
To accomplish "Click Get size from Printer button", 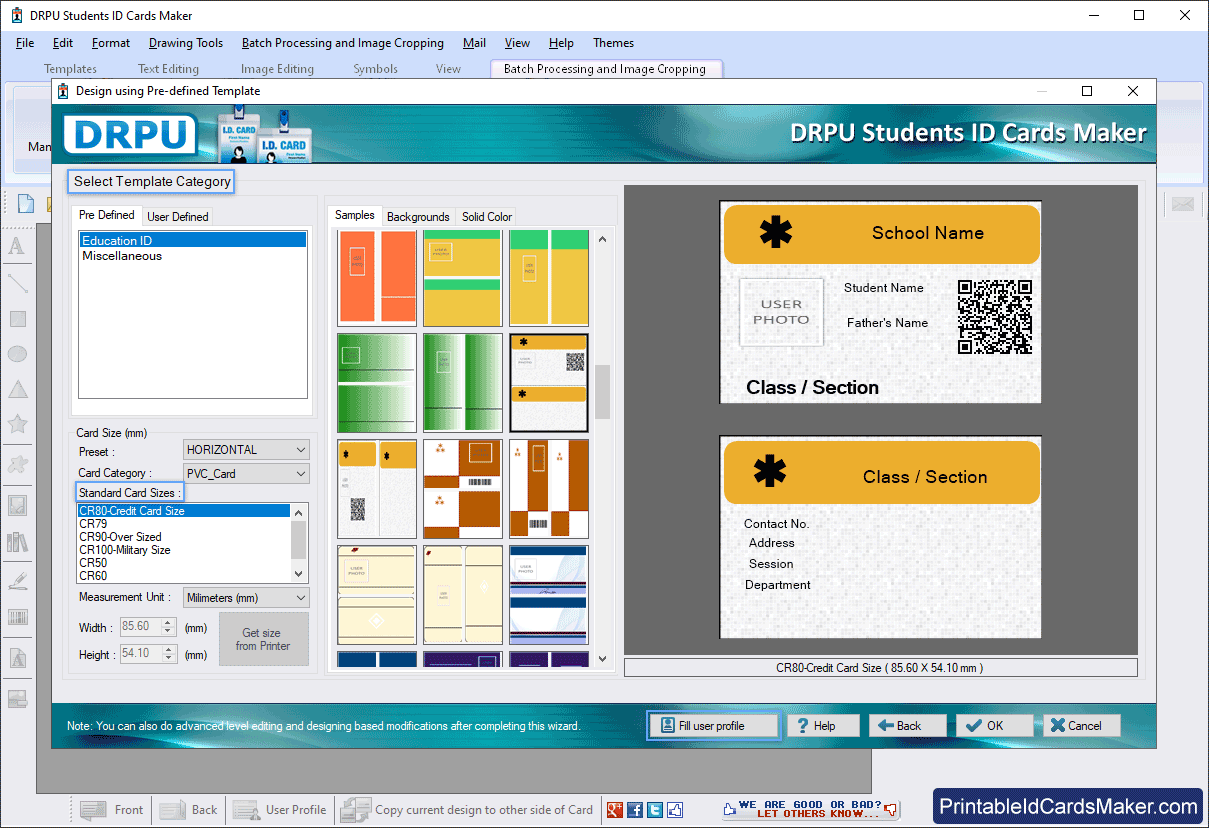I will click(263, 640).
